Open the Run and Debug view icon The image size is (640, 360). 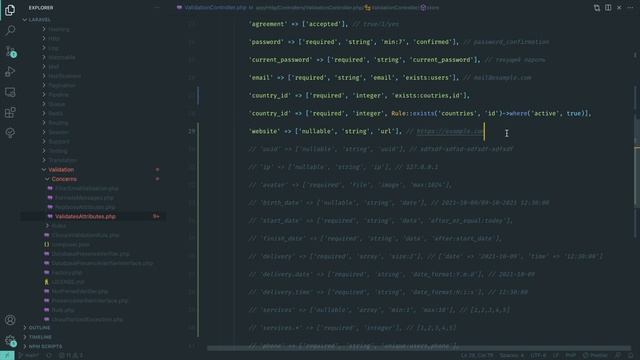pyautogui.click(x=10, y=71)
